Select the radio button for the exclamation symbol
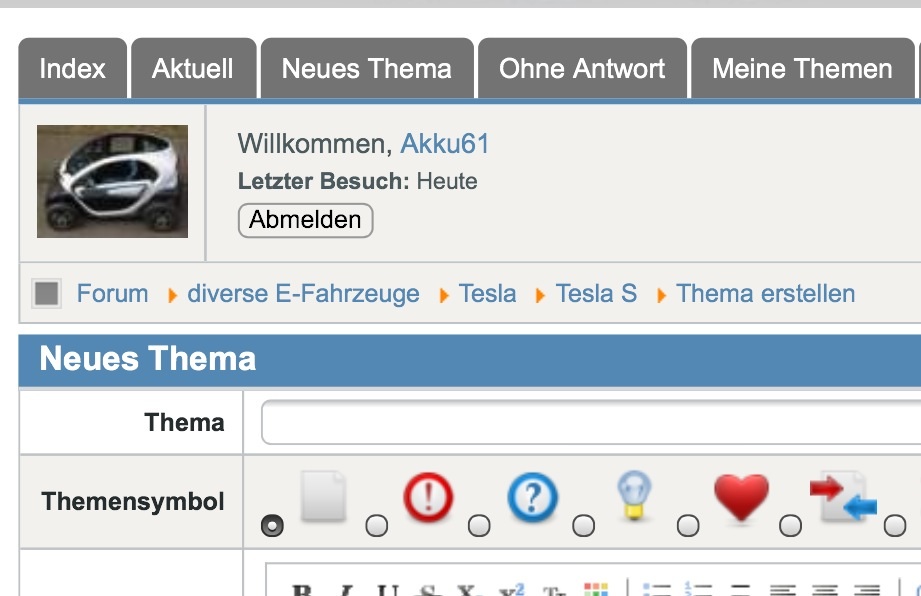The width and height of the screenshot is (921, 596). pyautogui.click(x=376, y=526)
